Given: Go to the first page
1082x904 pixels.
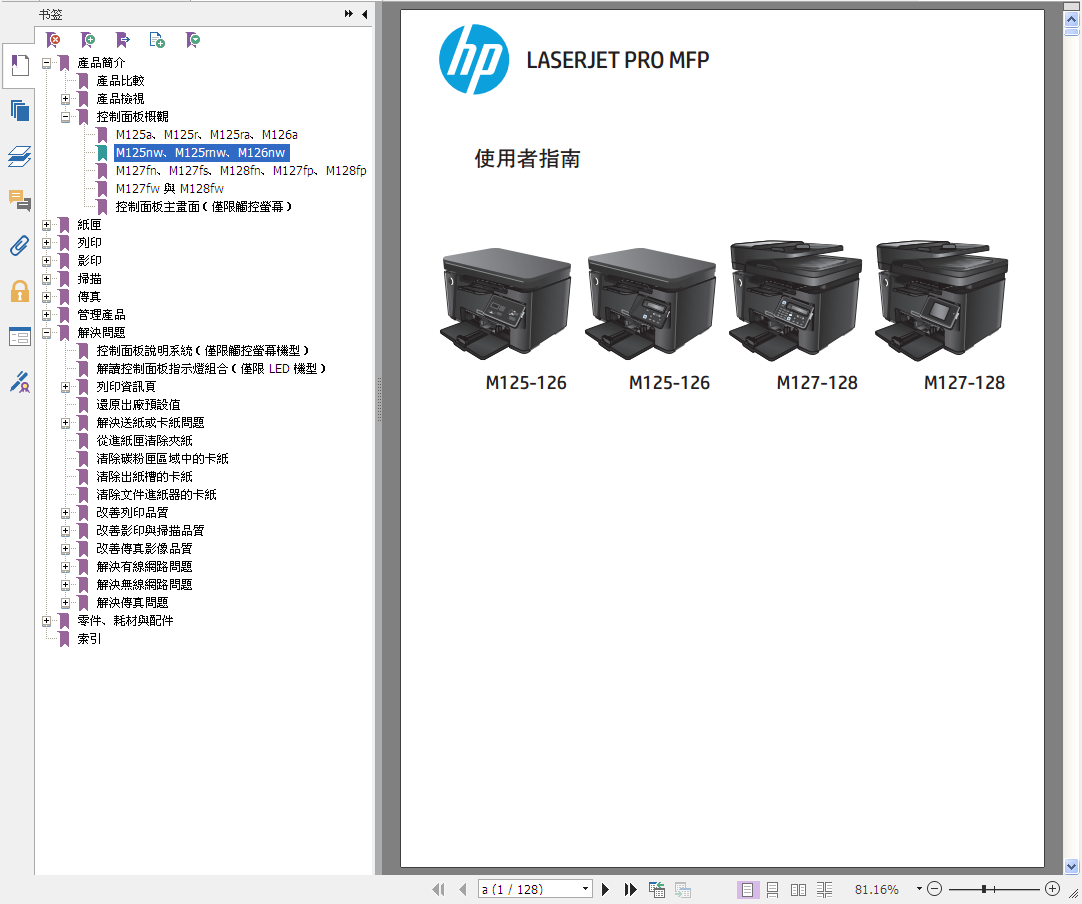Looking at the screenshot, I should click(x=438, y=890).
